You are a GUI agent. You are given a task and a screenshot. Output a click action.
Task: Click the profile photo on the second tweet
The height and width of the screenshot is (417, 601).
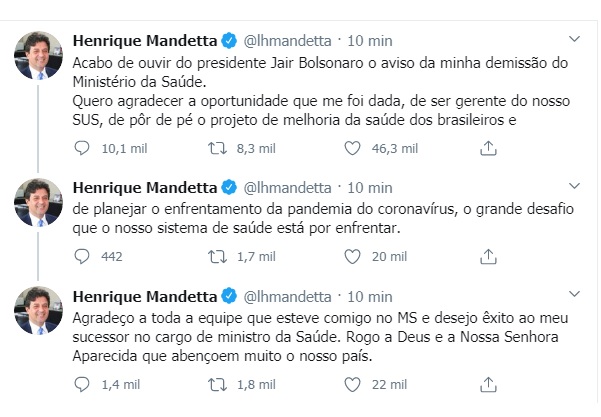[x=39, y=202]
